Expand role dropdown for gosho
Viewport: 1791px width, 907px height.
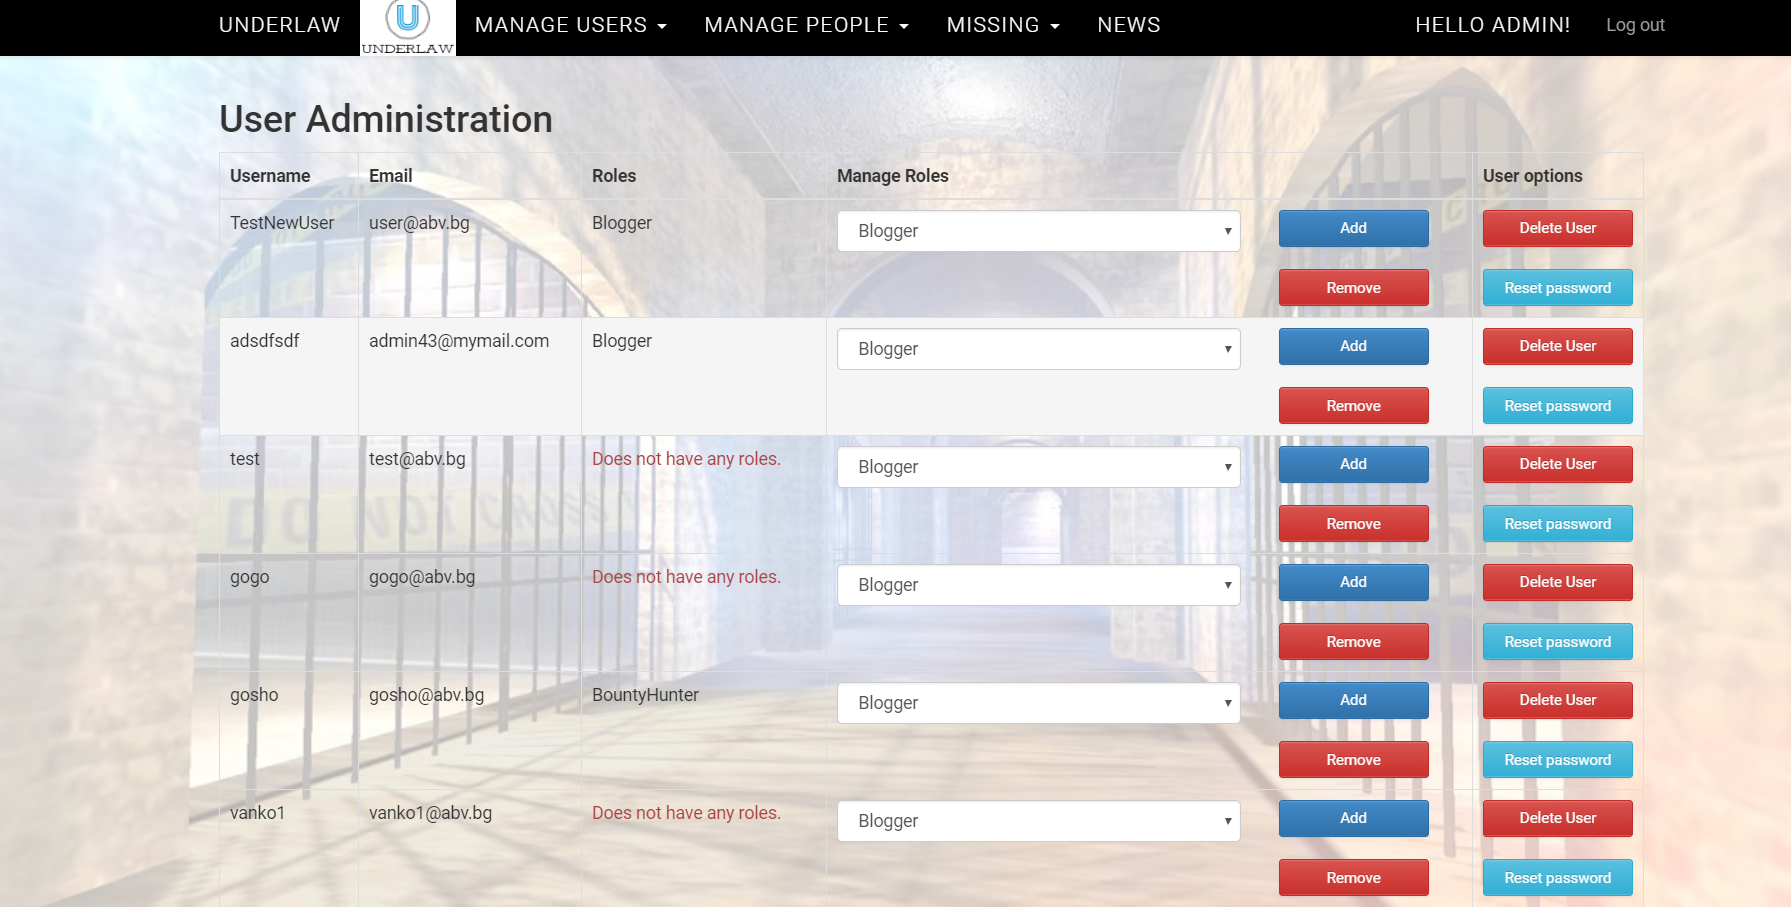tap(1039, 703)
